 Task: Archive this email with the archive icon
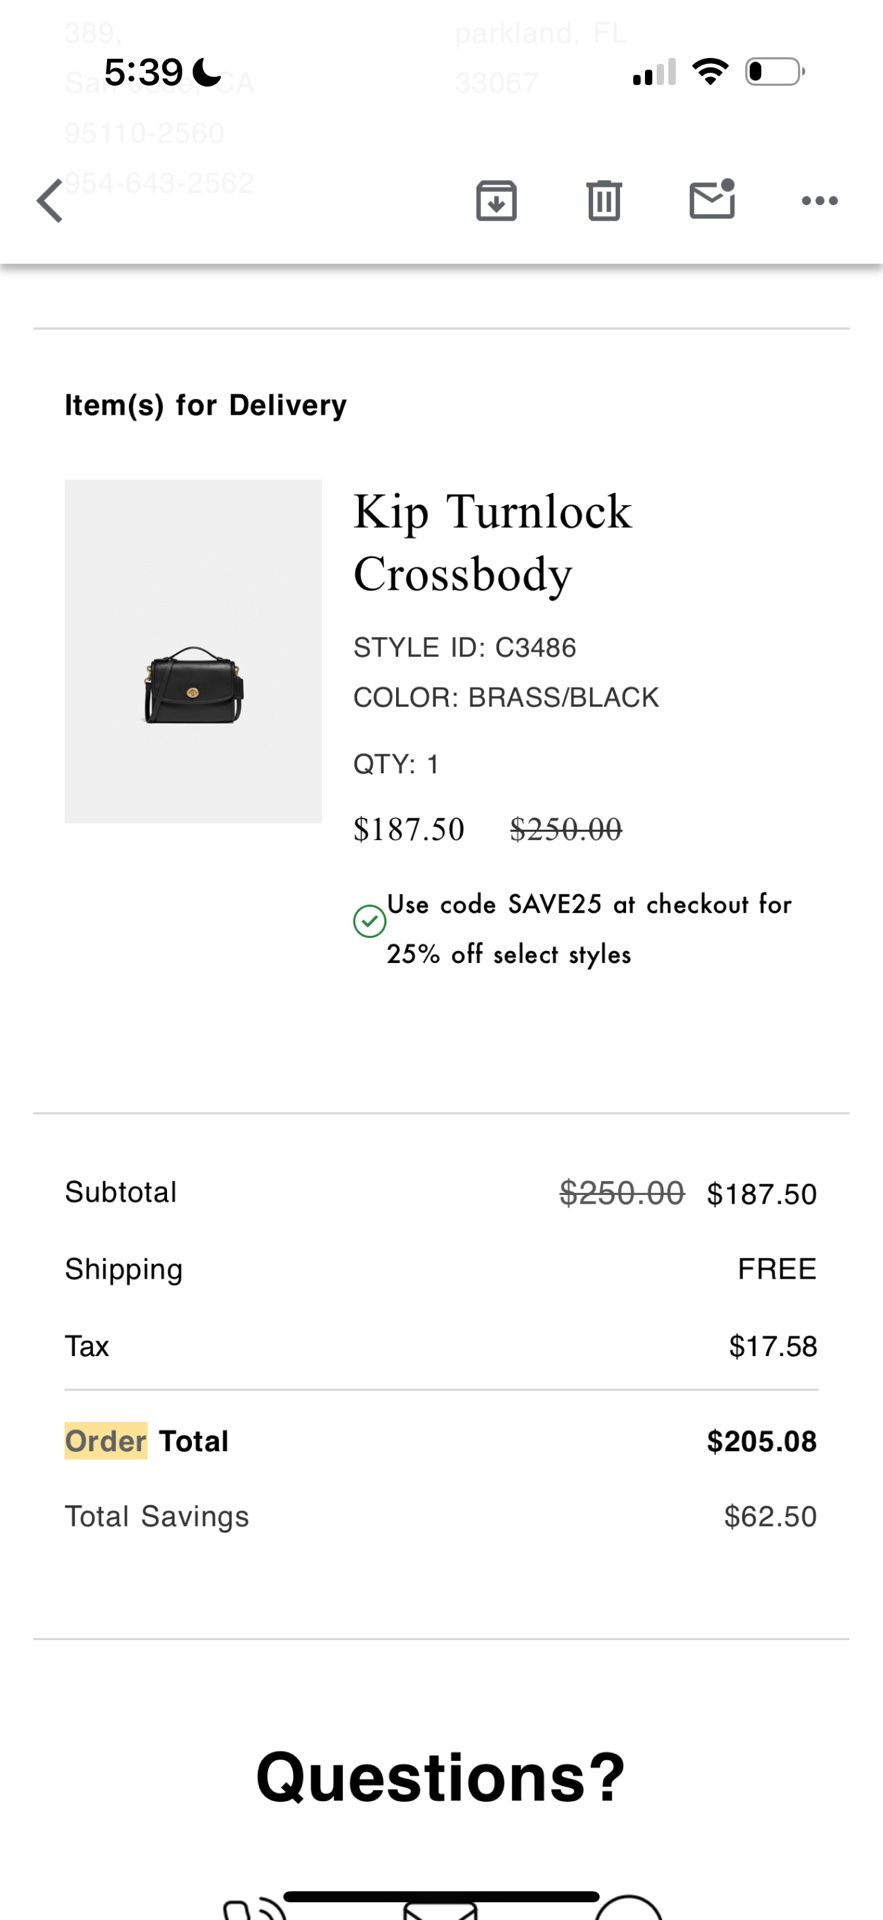(x=496, y=200)
